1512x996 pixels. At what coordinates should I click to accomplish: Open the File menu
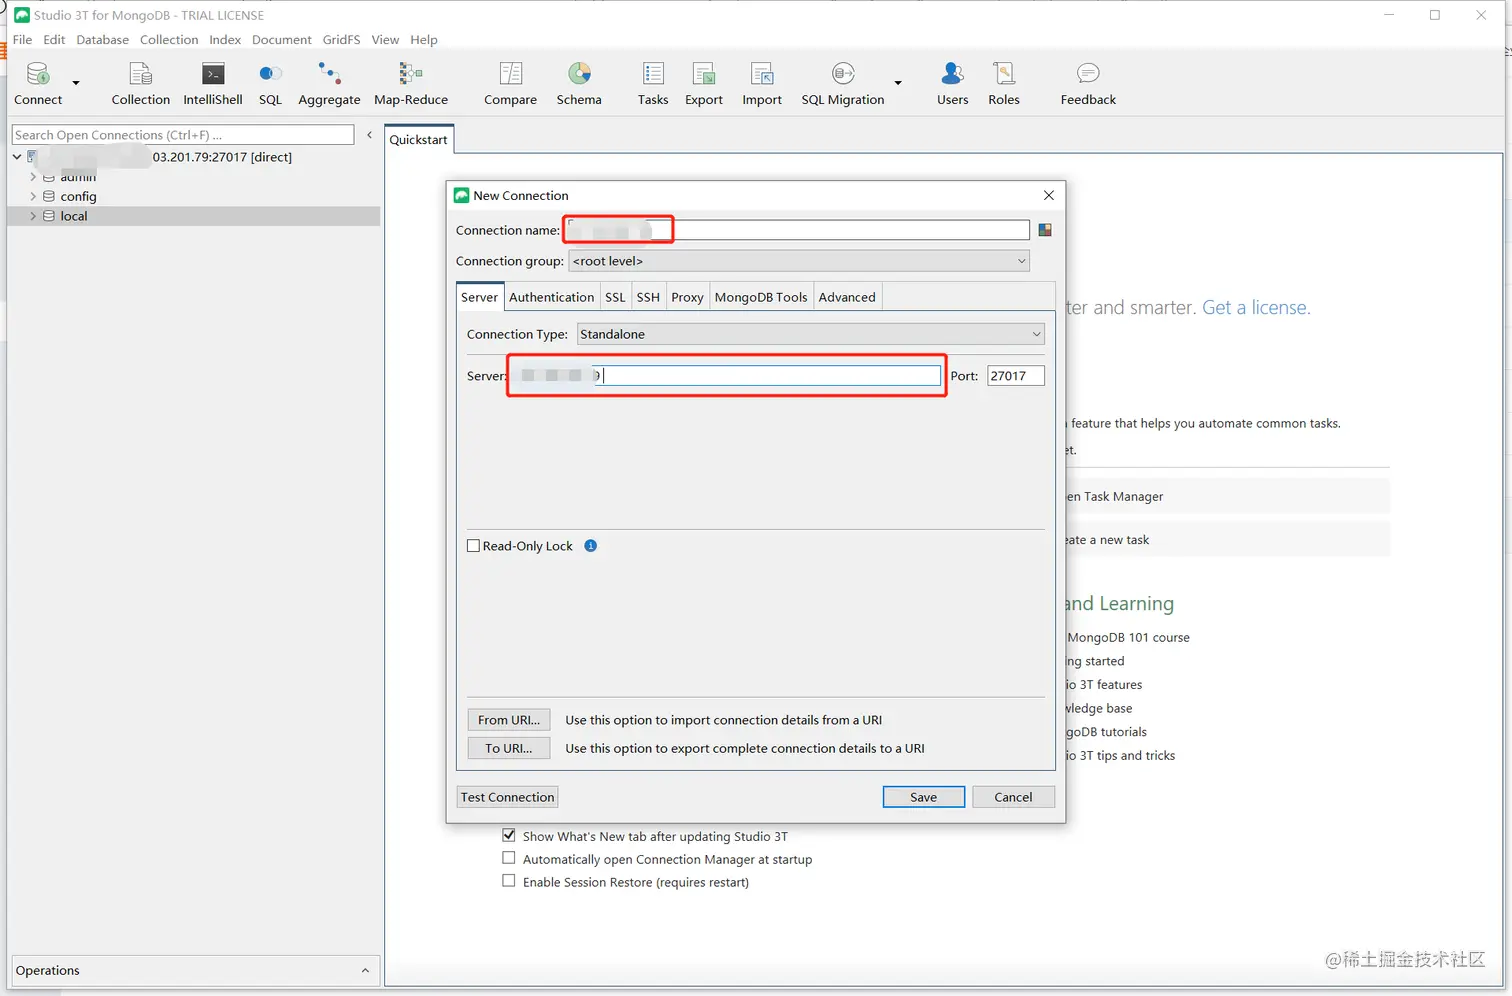click(x=22, y=40)
